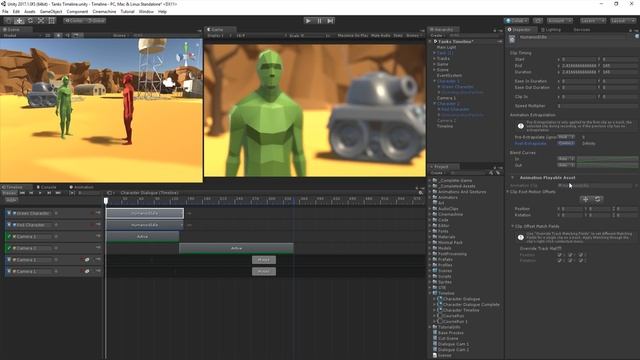Toggle Global handle rotation

(96, 20)
